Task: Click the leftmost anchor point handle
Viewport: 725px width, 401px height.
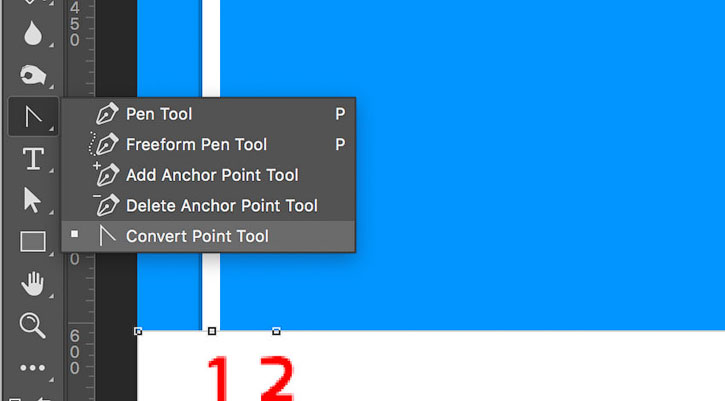Action: [138, 331]
